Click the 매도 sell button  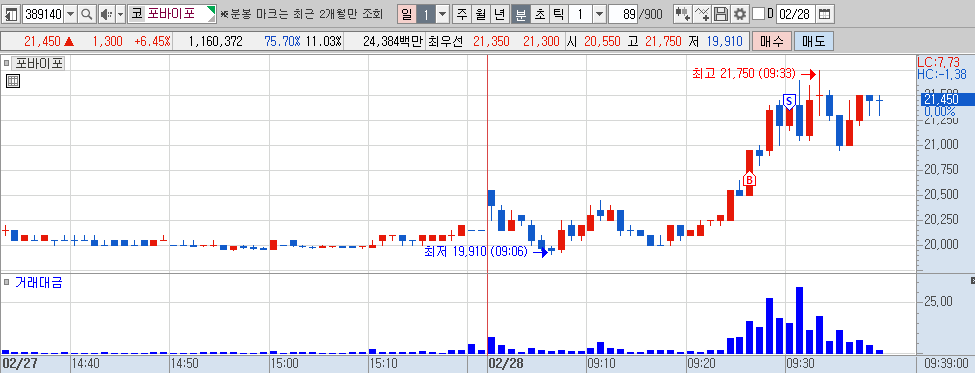coord(814,42)
